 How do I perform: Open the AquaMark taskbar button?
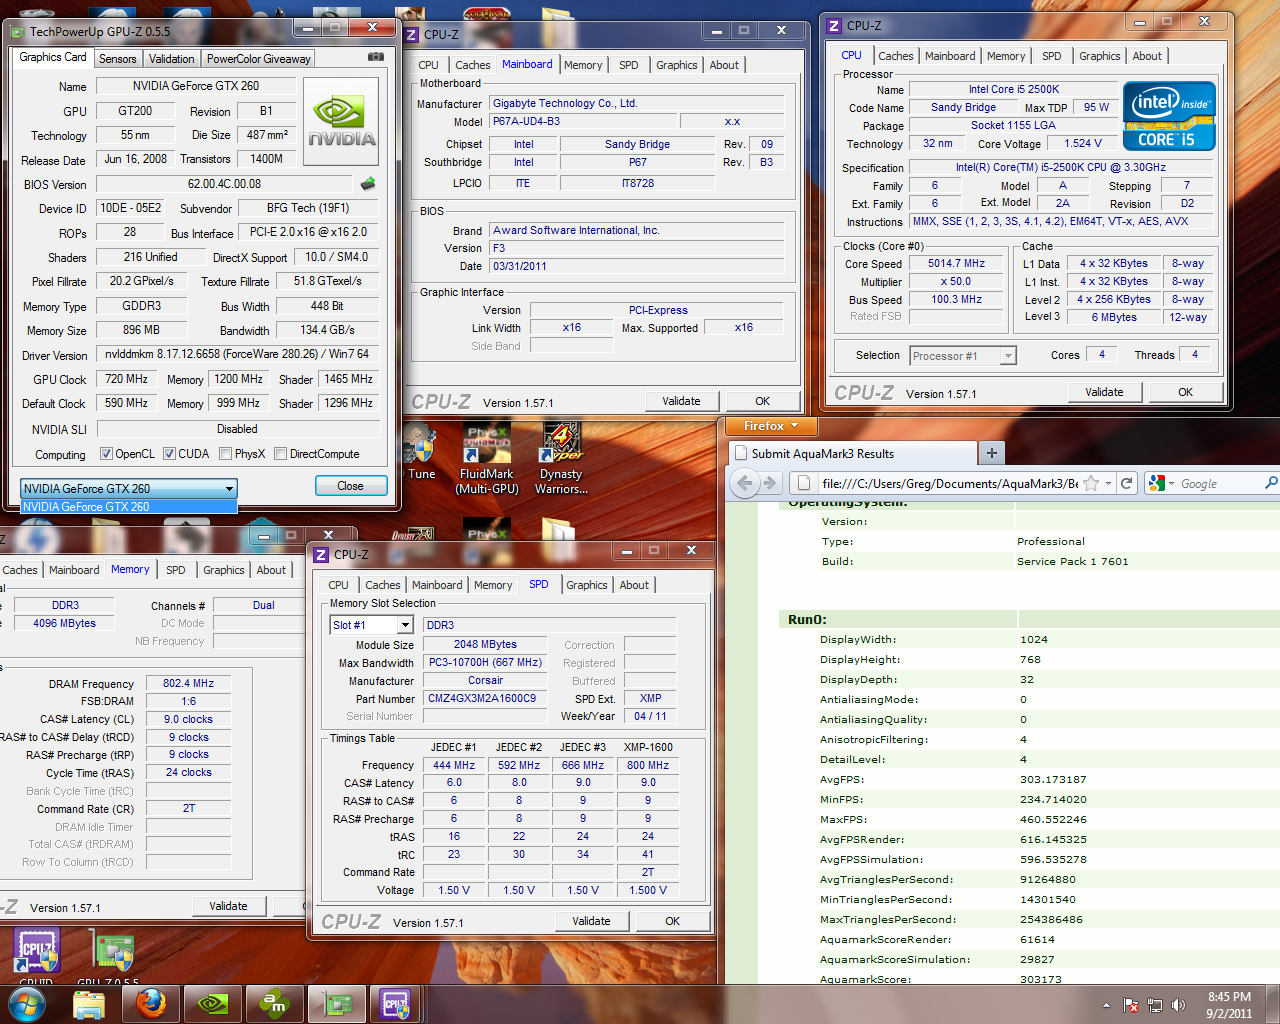click(273, 1004)
